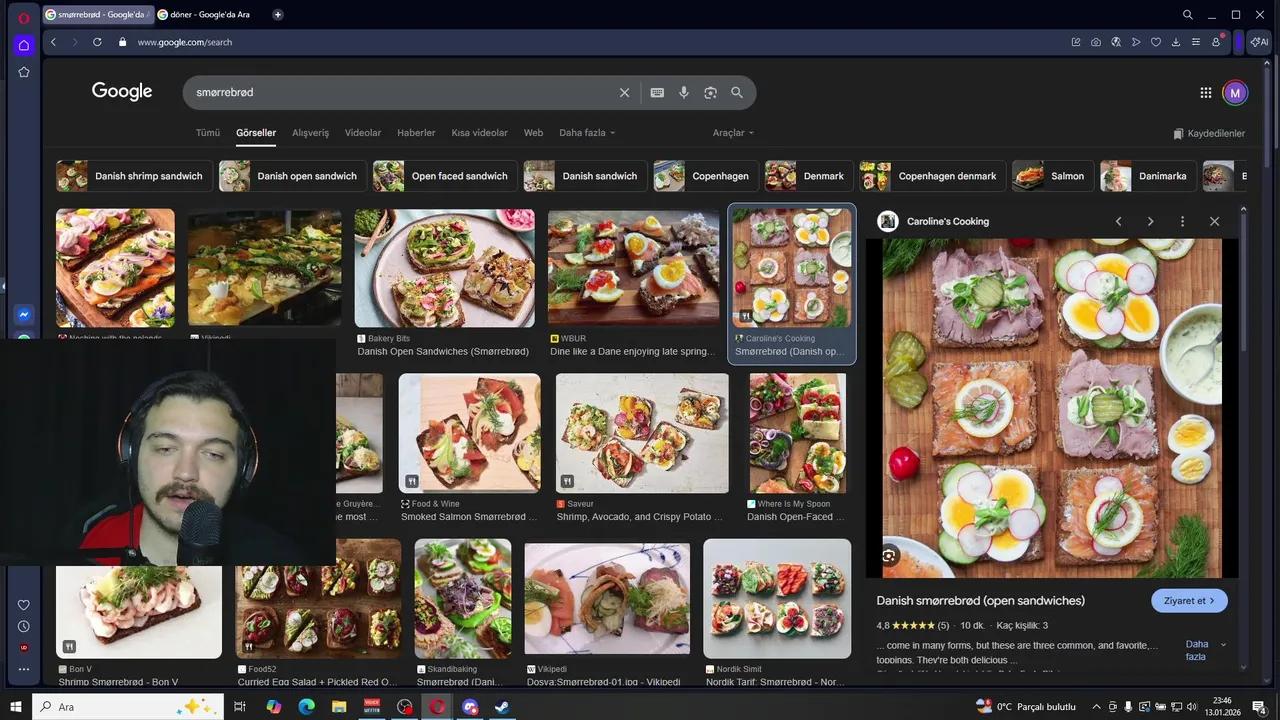1280x720 pixels.
Task: Click the Google logo
Action: click(x=122, y=91)
